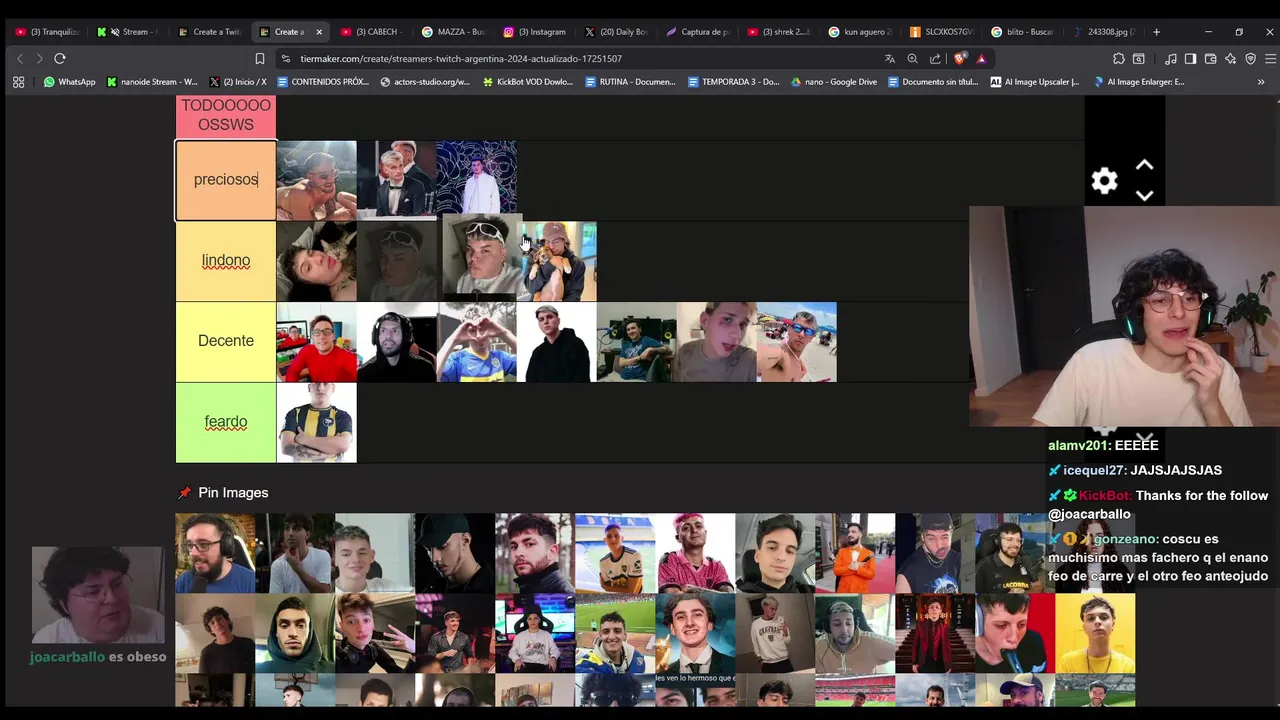Open nano - Google Drive bookmark
Image resolution: width=1280 pixels, height=720 pixels.
tap(833, 82)
